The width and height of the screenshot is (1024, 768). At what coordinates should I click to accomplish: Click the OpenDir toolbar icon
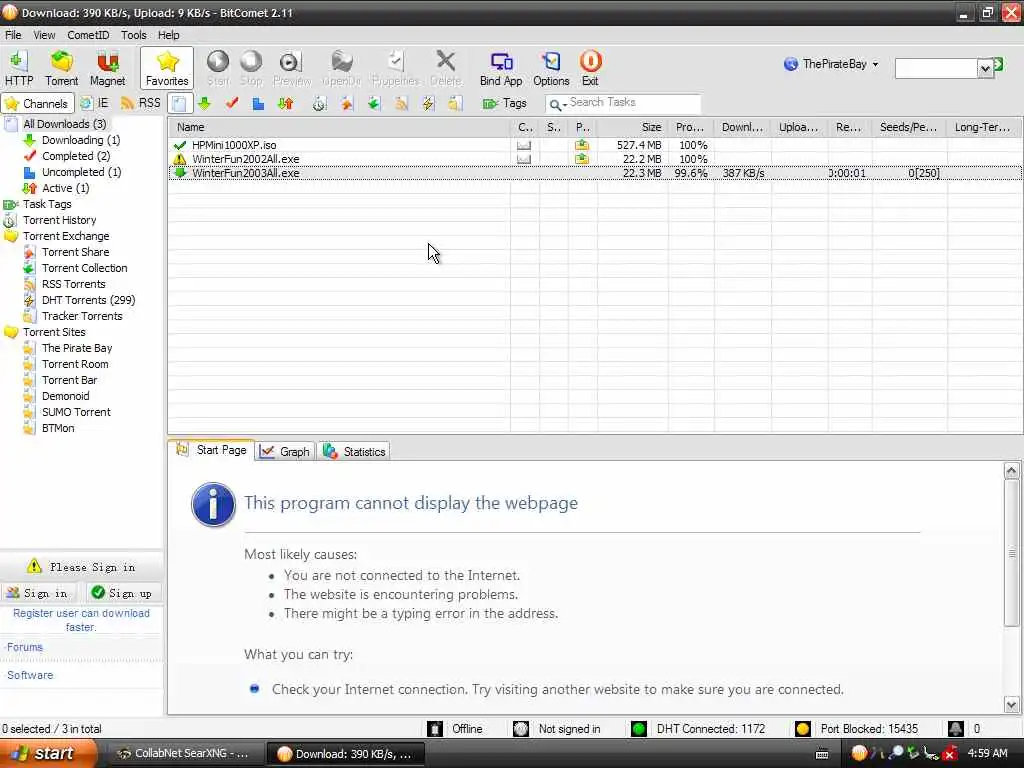(x=342, y=69)
